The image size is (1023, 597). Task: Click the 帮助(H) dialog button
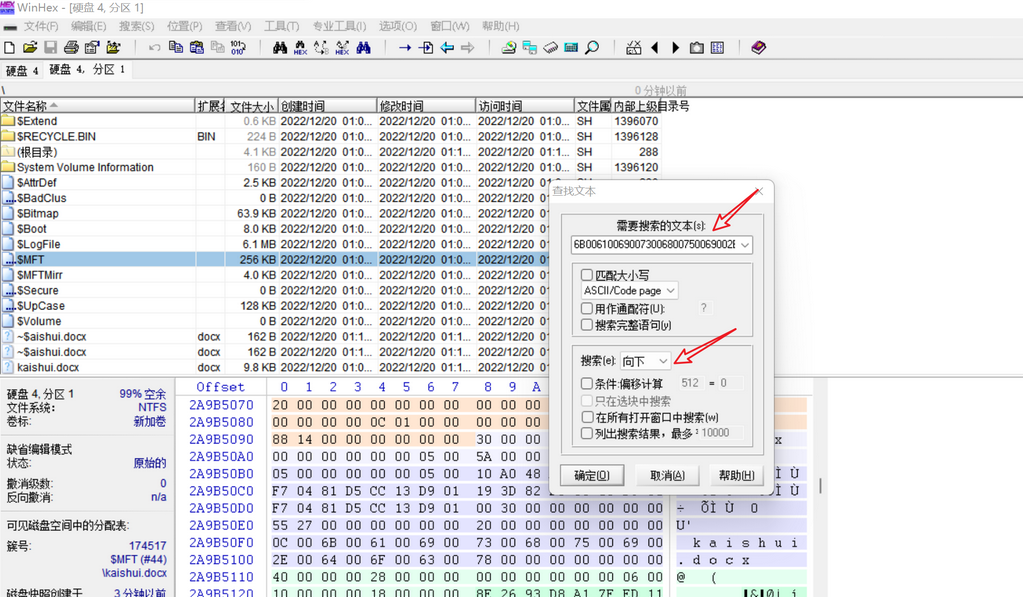[x=737, y=476]
